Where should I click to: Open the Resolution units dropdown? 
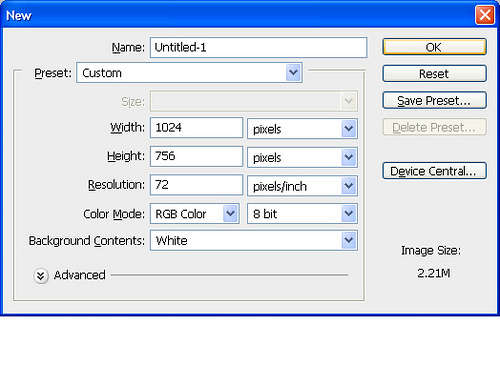click(x=302, y=186)
